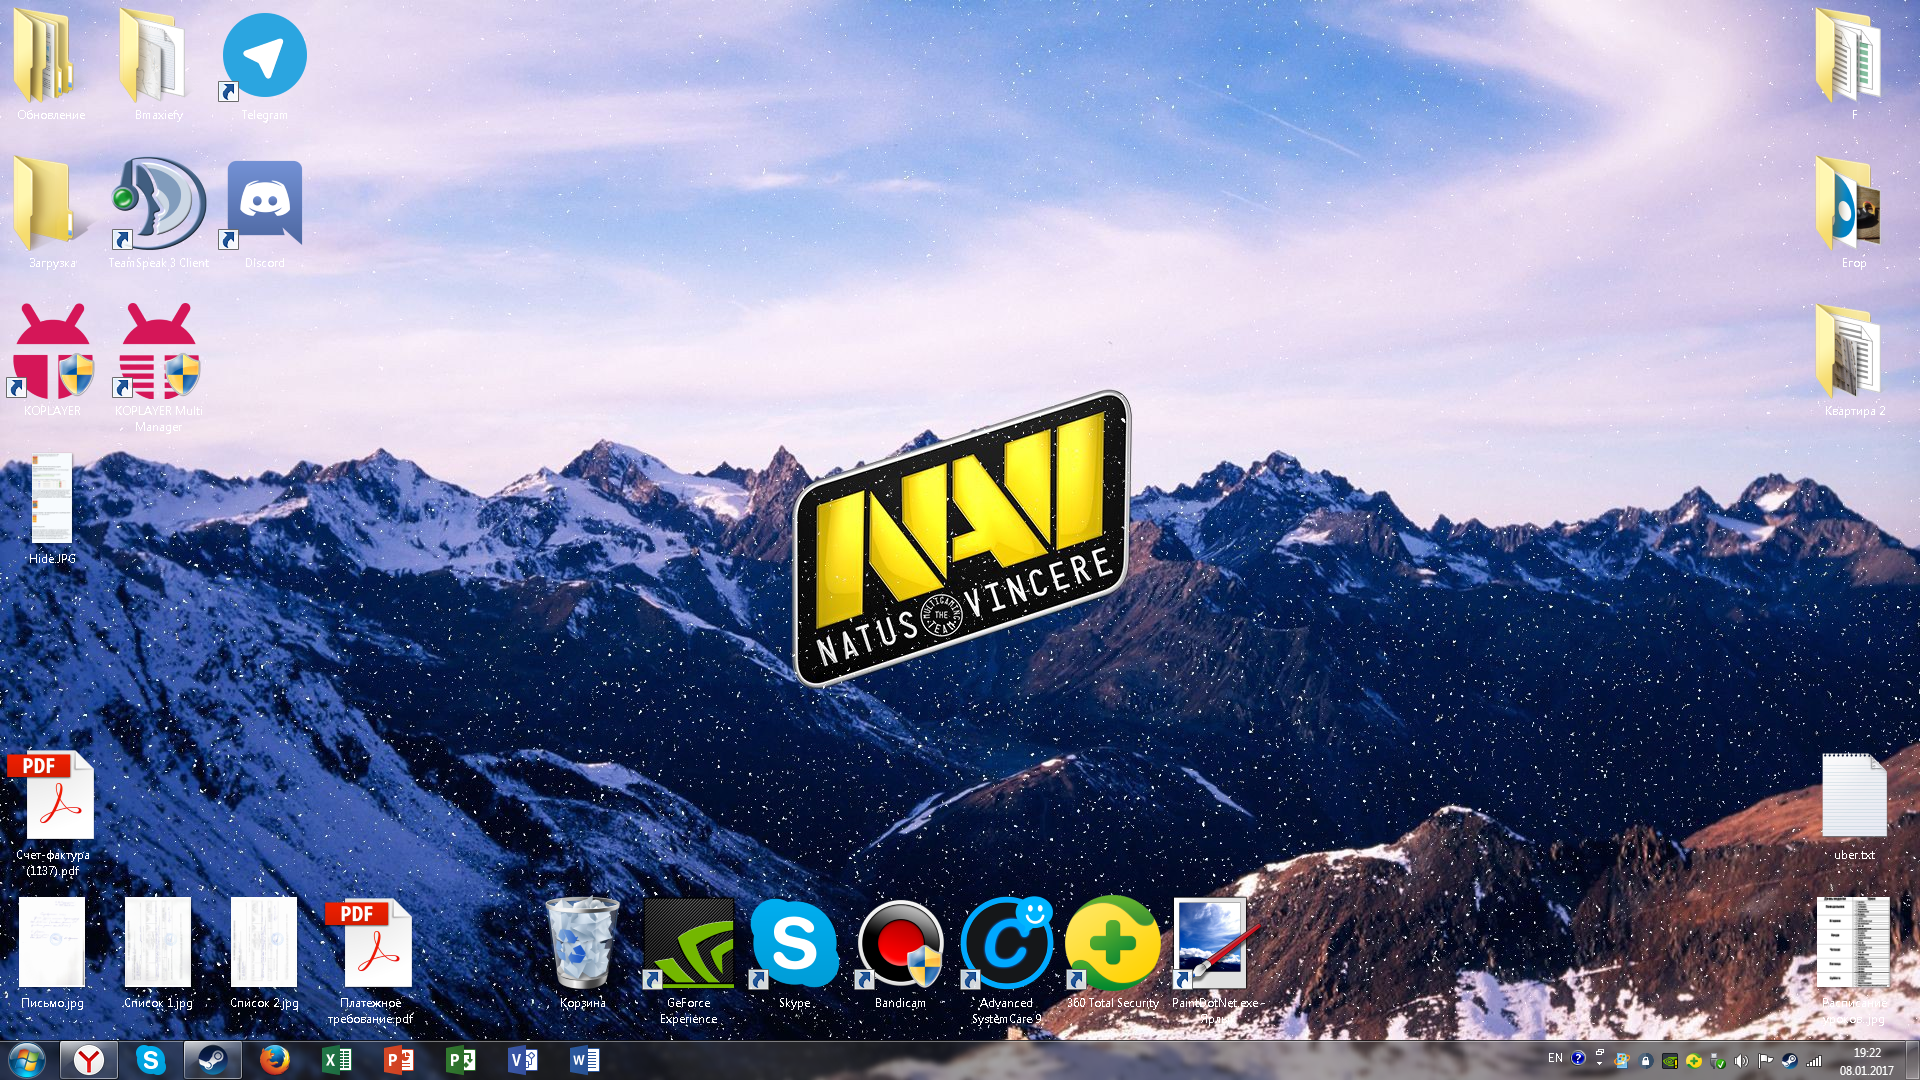Click the Safely Remove Hardware tray icon
The width and height of the screenshot is (1920, 1080).
(1718, 1061)
